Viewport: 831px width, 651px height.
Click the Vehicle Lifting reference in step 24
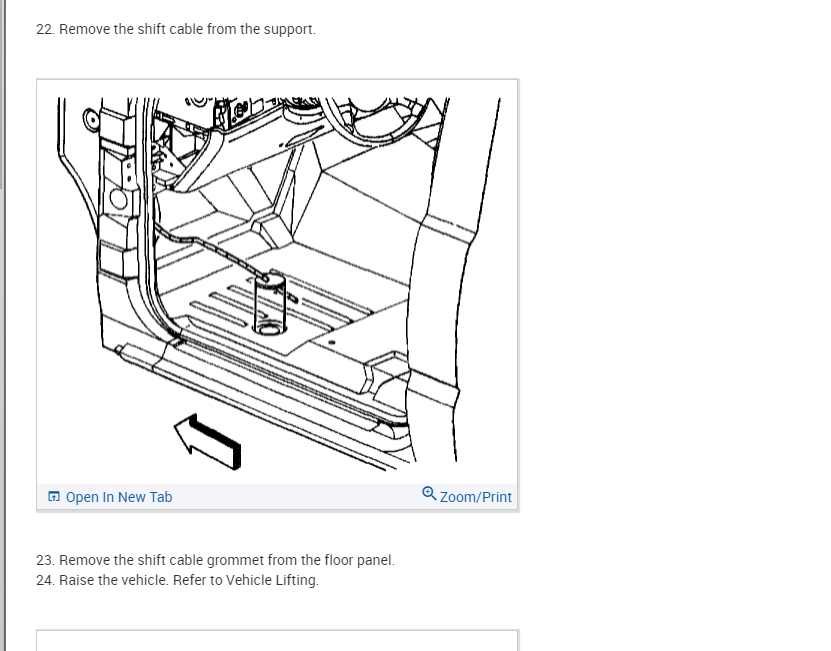coord(272,580)
